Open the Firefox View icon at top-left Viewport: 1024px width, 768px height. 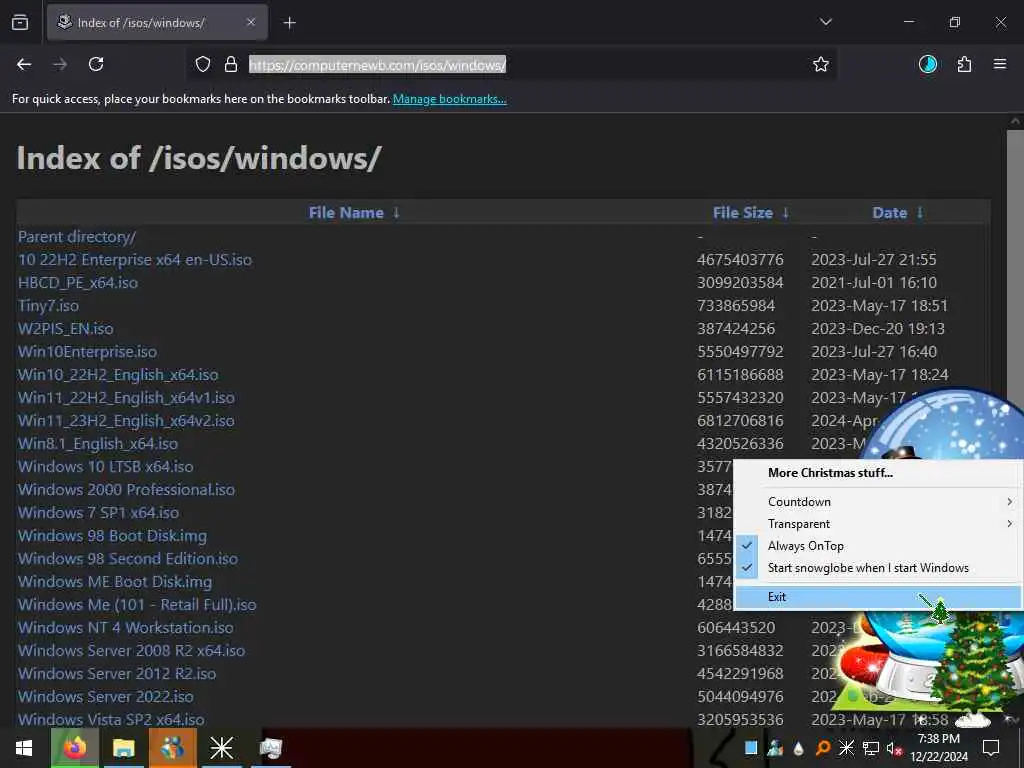pyautogui.click(x=20, y=22)
